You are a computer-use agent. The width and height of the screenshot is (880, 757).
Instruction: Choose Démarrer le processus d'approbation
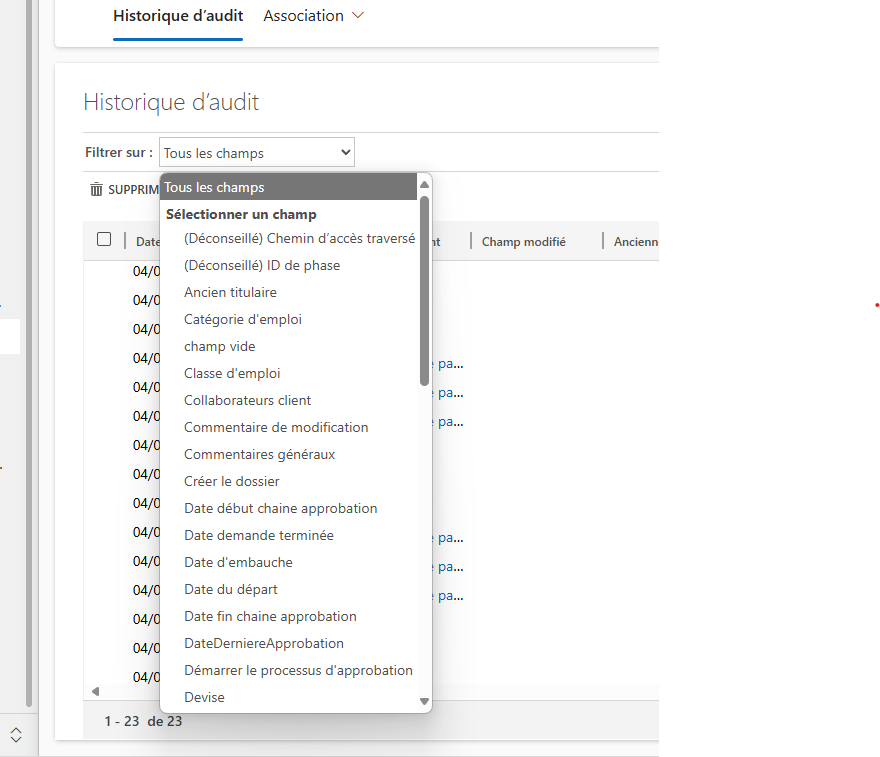pyautogui.click(x=298, y=670)
